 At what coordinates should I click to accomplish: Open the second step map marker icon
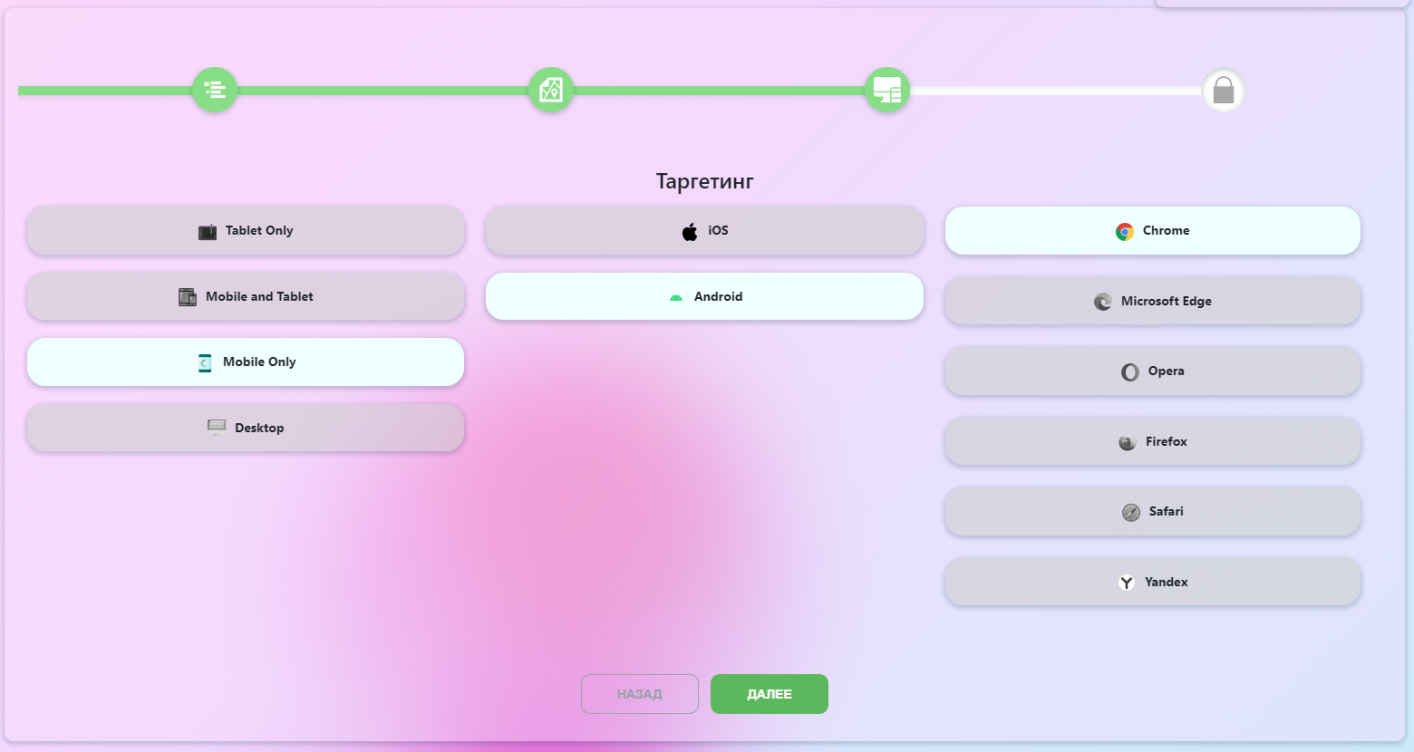[551, 90]
